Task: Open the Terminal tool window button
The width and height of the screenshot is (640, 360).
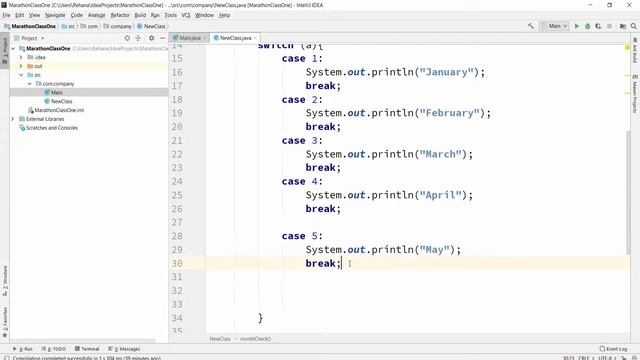Action: (87, 349)
